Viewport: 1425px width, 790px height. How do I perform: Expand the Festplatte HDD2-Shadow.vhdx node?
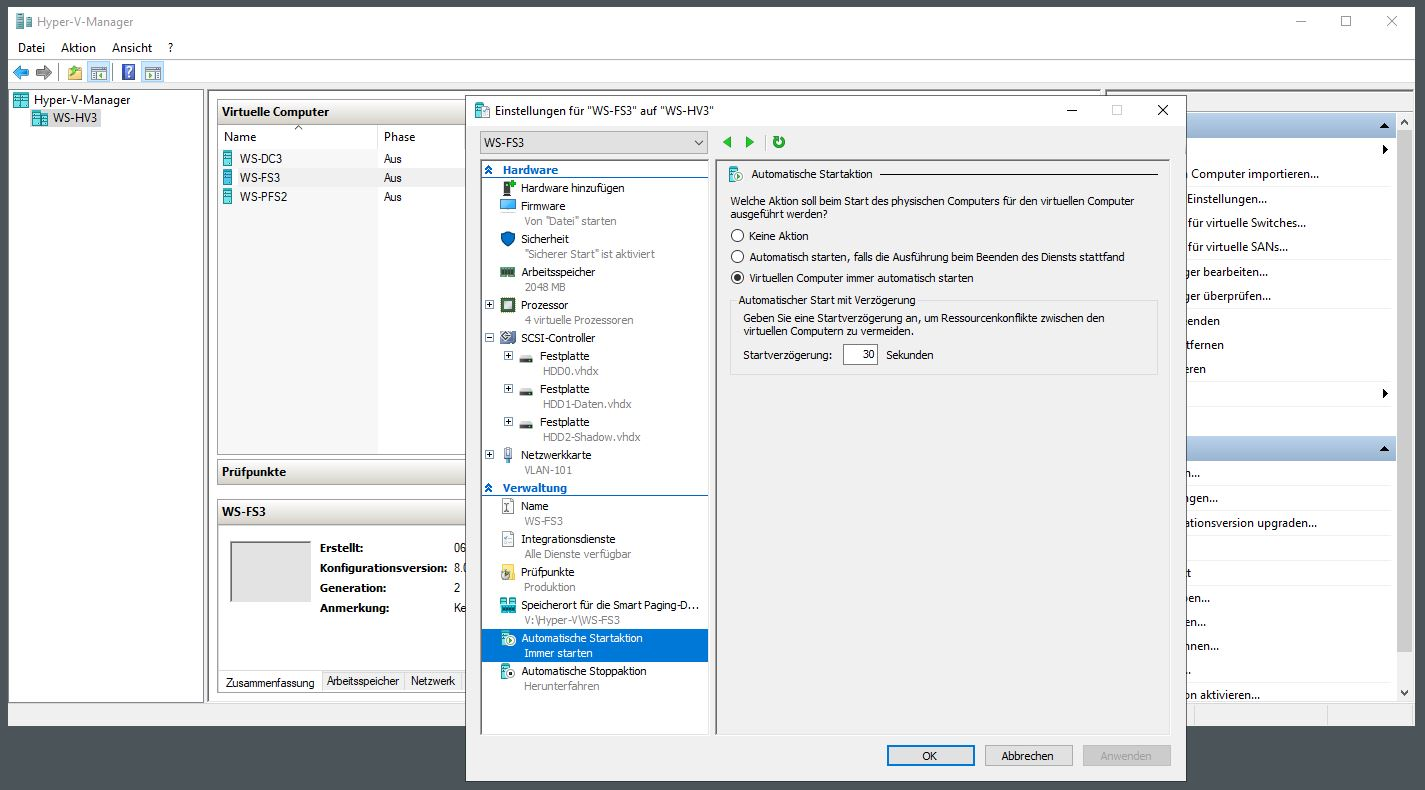(508, 422)
